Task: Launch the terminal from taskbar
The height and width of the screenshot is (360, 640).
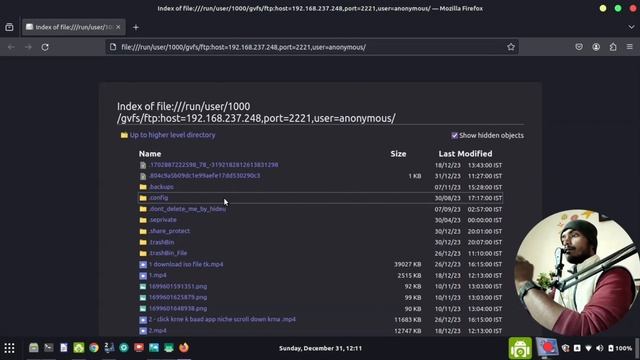Action: click(49, 348)
